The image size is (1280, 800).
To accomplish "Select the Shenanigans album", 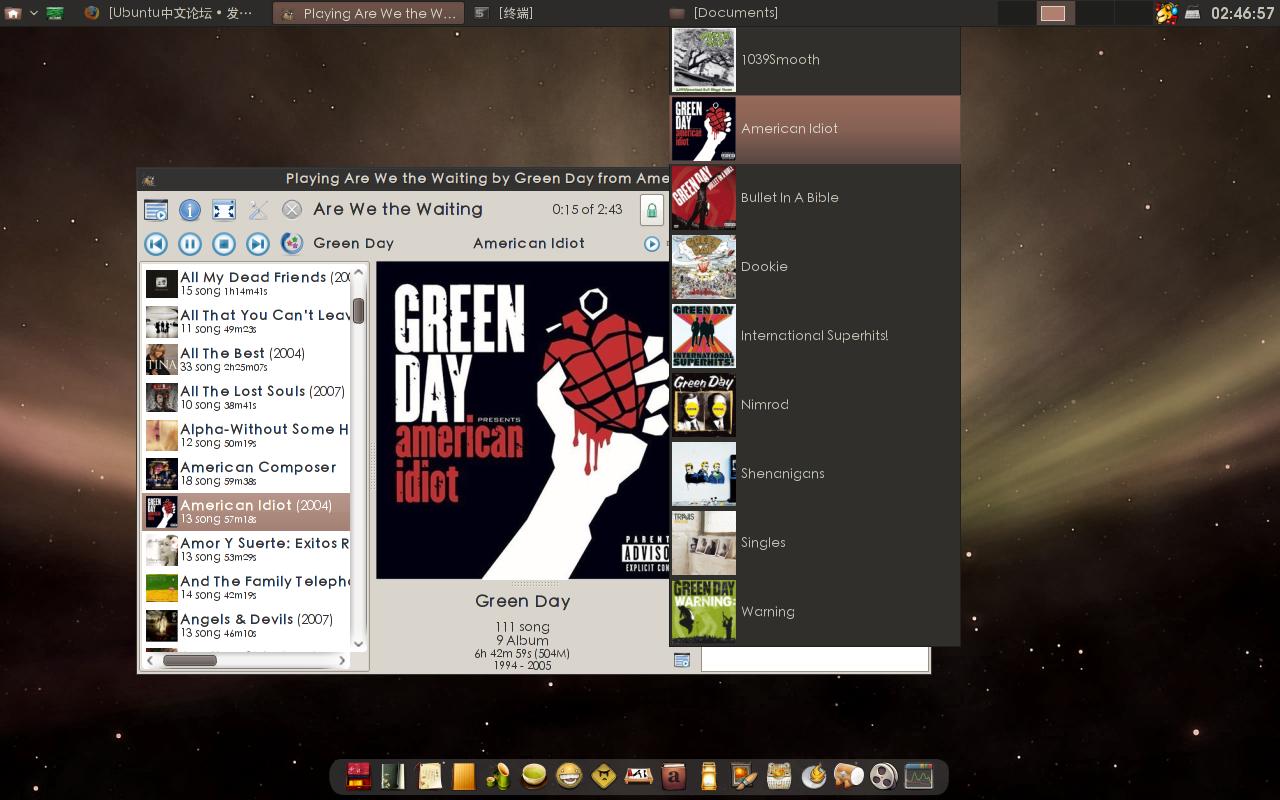I will point(815,474).
